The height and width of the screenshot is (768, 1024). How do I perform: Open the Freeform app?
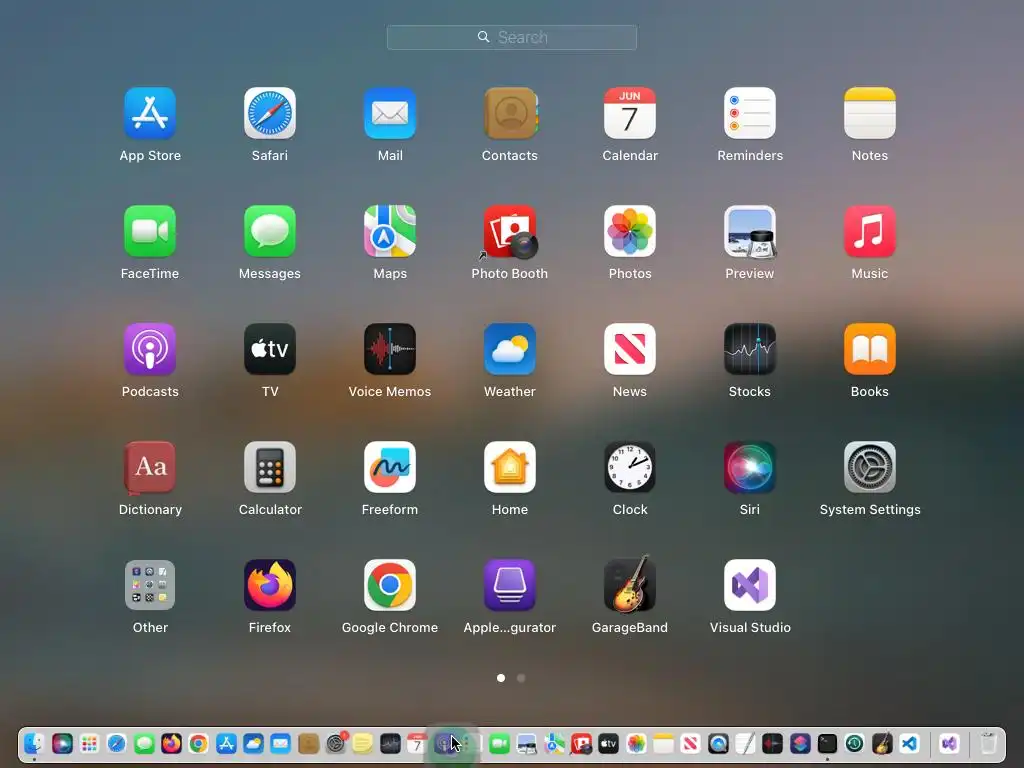[x=390, y=468]
